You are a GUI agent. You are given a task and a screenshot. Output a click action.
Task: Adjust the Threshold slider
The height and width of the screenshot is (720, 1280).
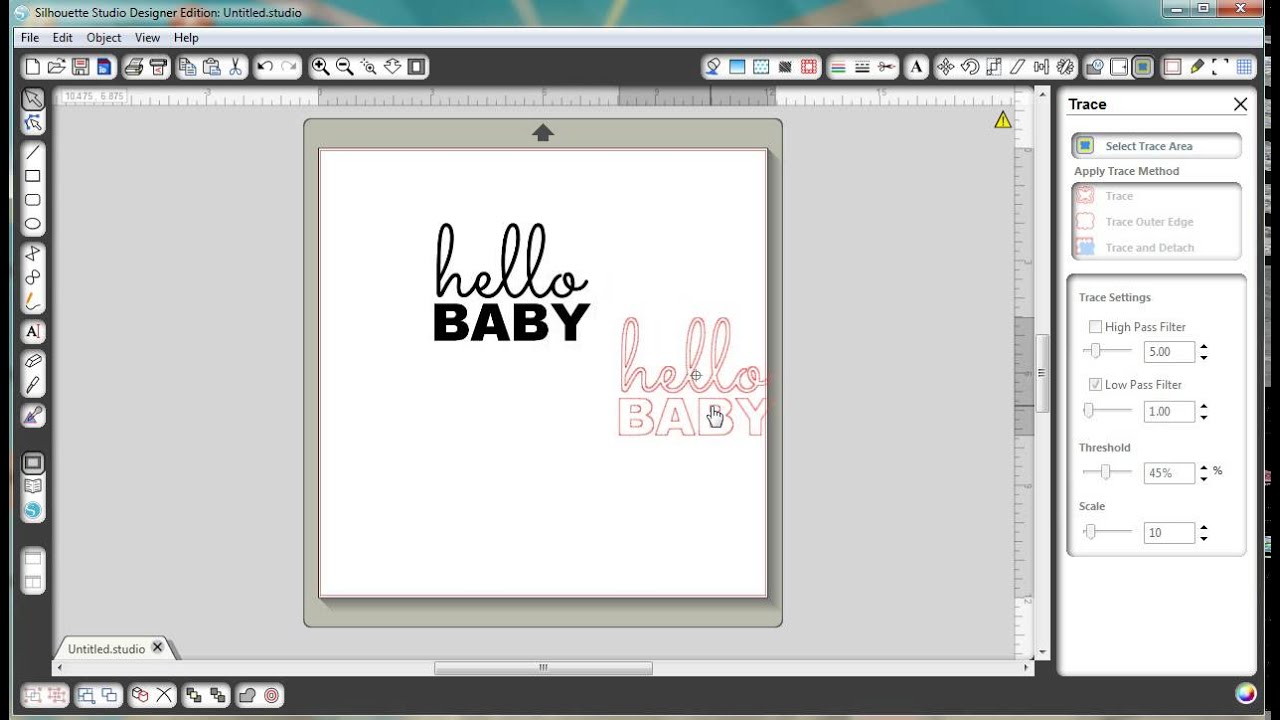click(x=1105, y=472)
